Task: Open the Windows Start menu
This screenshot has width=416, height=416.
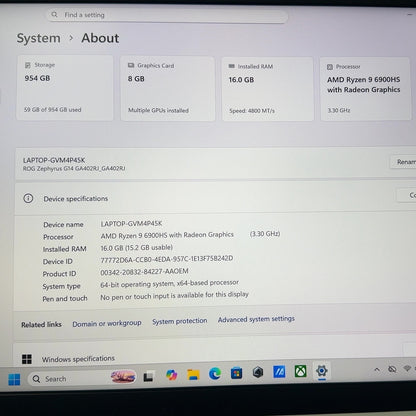Action: pyautogui.click(x=14, y=379)
